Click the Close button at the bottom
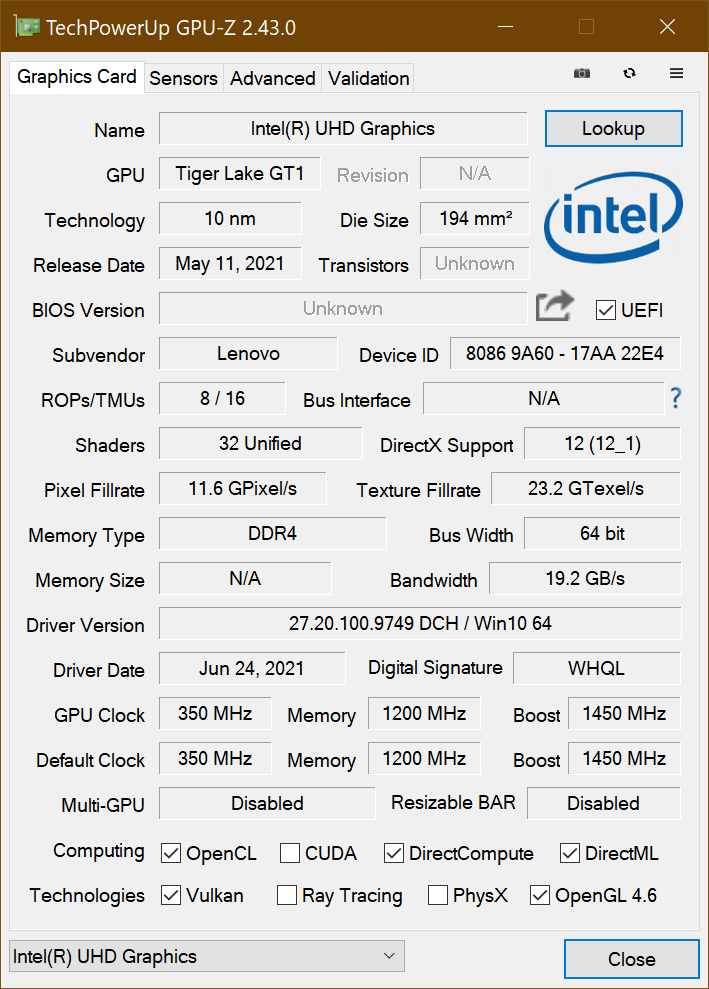 (x=631, y=959)
